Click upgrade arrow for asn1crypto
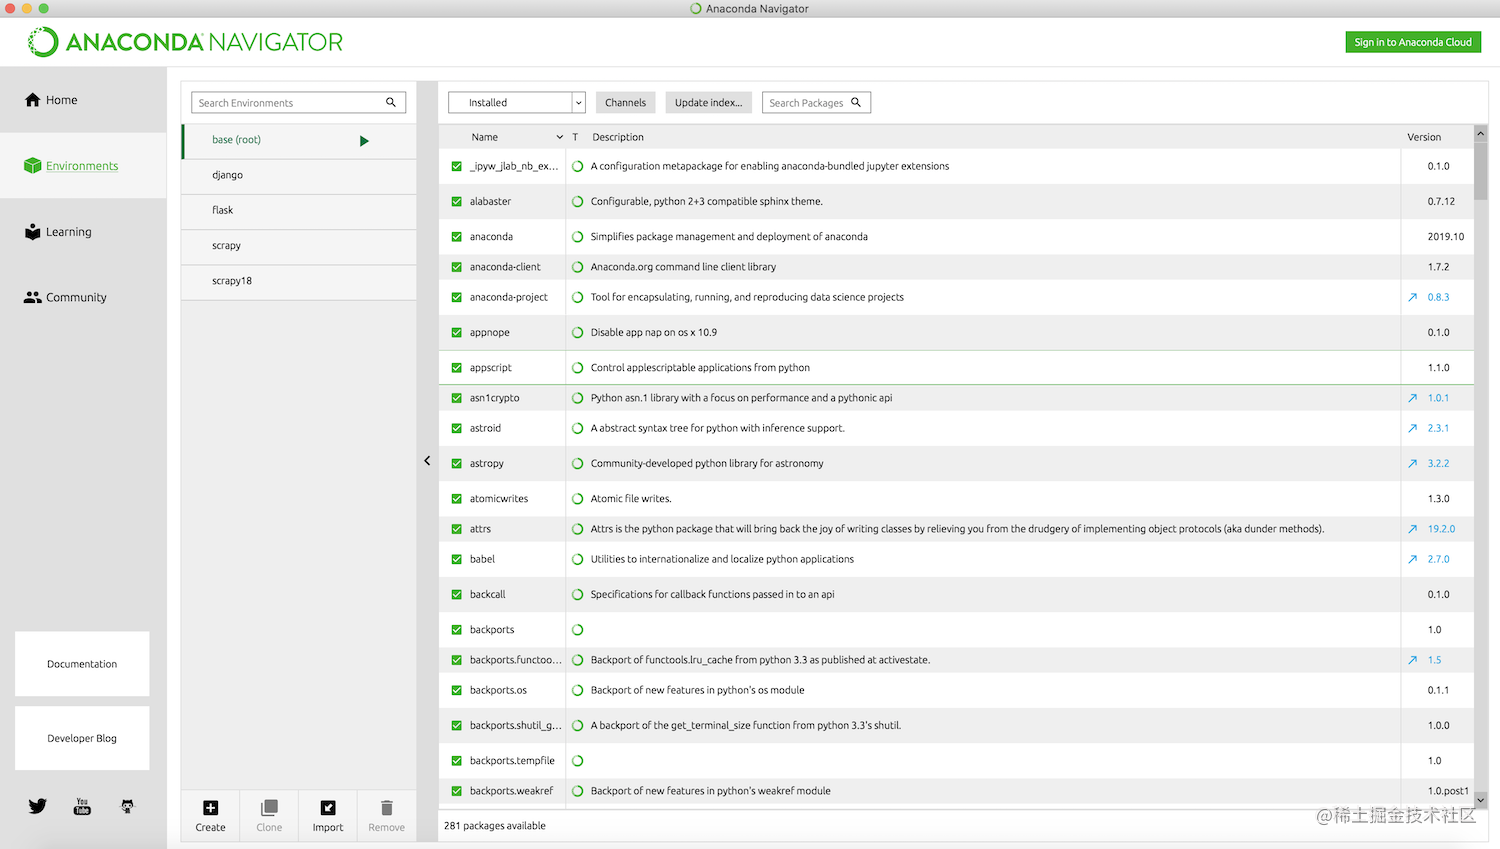This screenshot has width=1500, height=849. pyautogui.click(x=1413, y=398)
